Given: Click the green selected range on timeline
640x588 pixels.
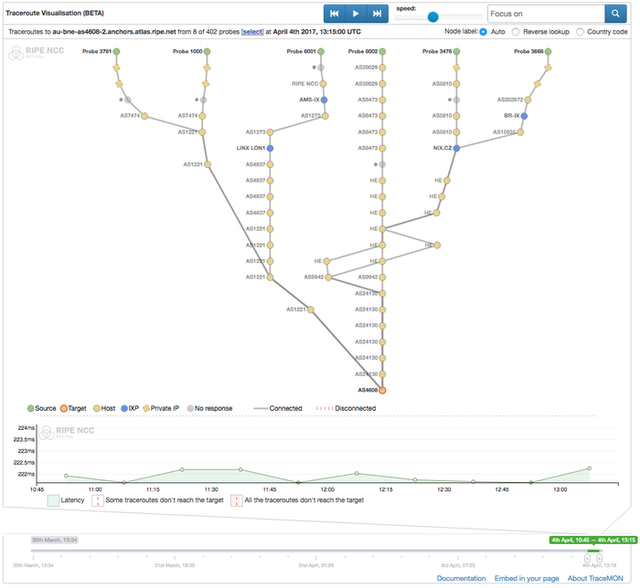Looking at the screenshot, I should [x=593, y=551].
